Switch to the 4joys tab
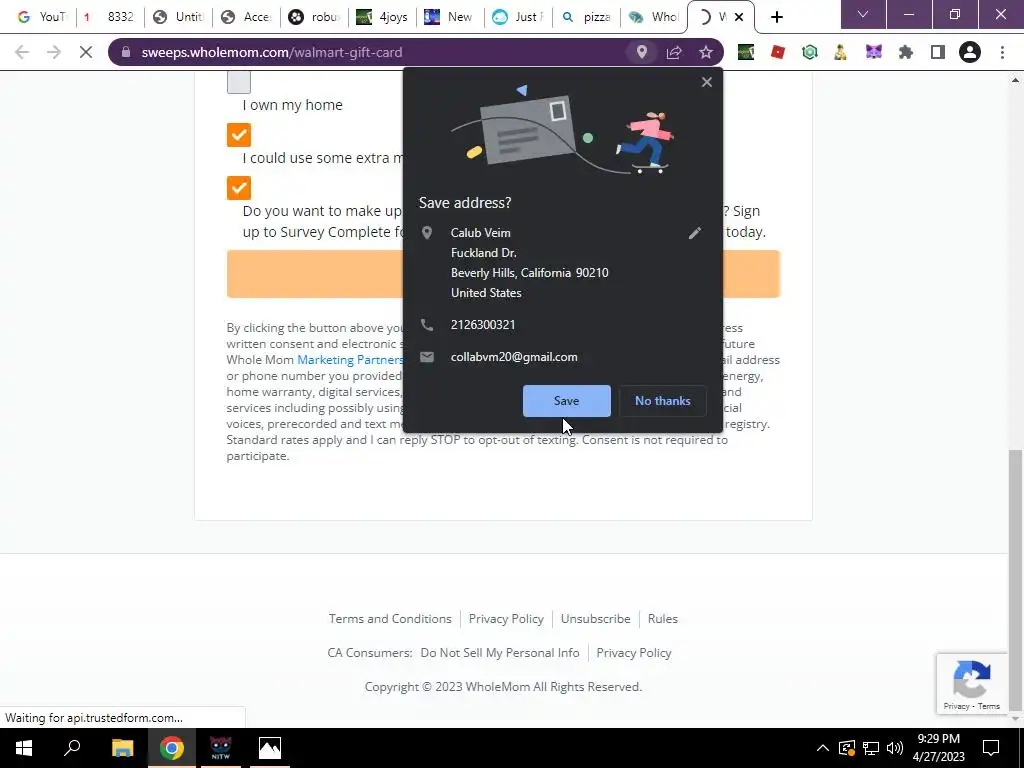Screen dimensions: 1024x768 (x=382, y=17)
